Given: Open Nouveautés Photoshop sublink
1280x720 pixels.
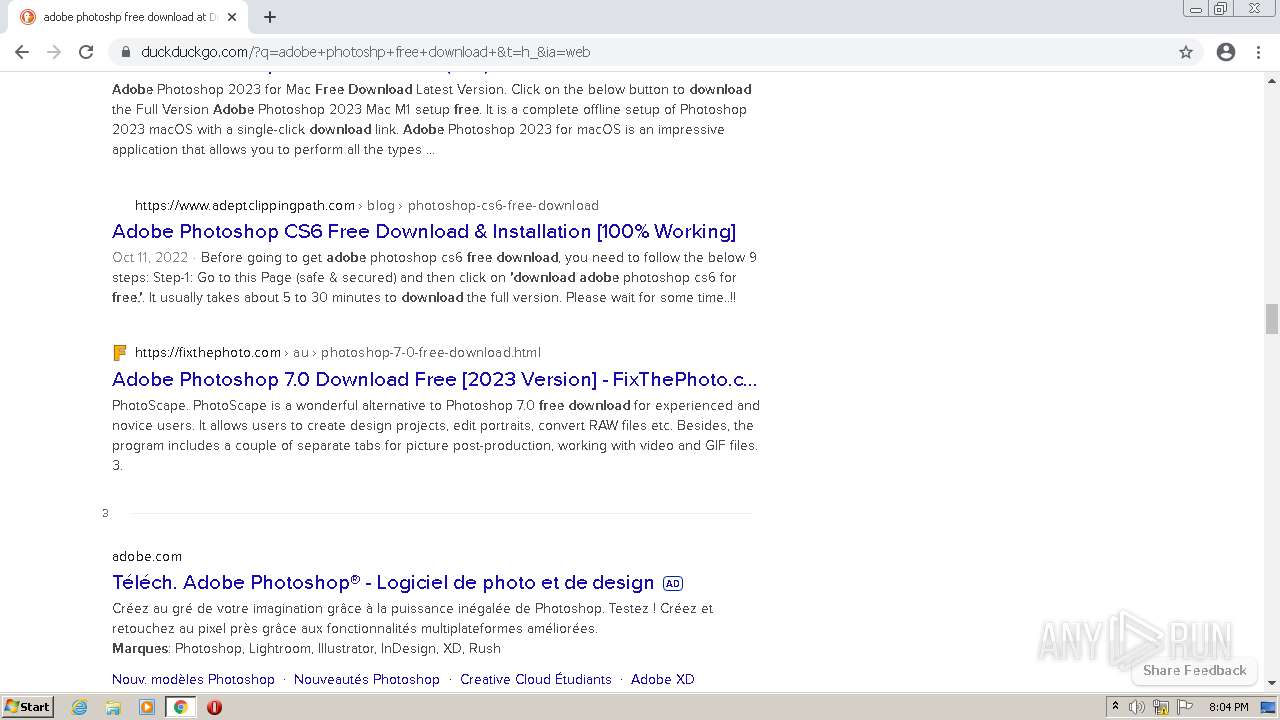Looking at the screenshot, I should [367, 679].
